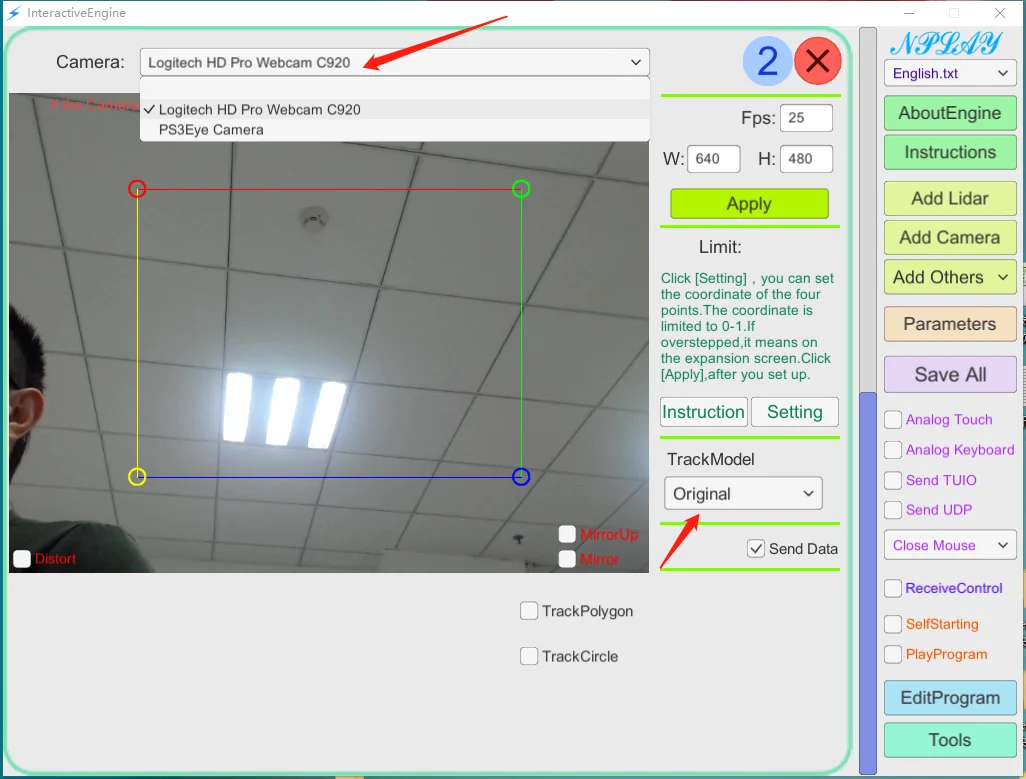Click the red X close camera panel icon
Screen dimensions: 1026x779
tap(817, 61)
